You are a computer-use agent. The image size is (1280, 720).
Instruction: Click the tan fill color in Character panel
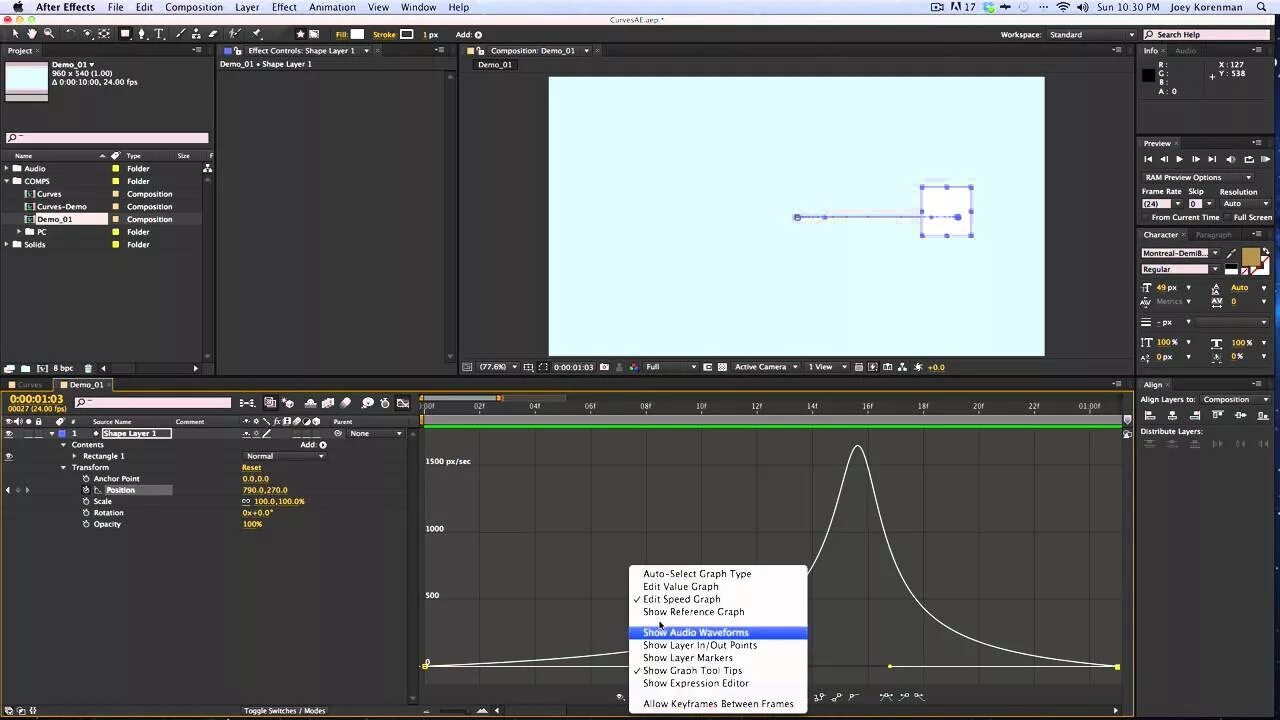click(x=1250, y=257)
